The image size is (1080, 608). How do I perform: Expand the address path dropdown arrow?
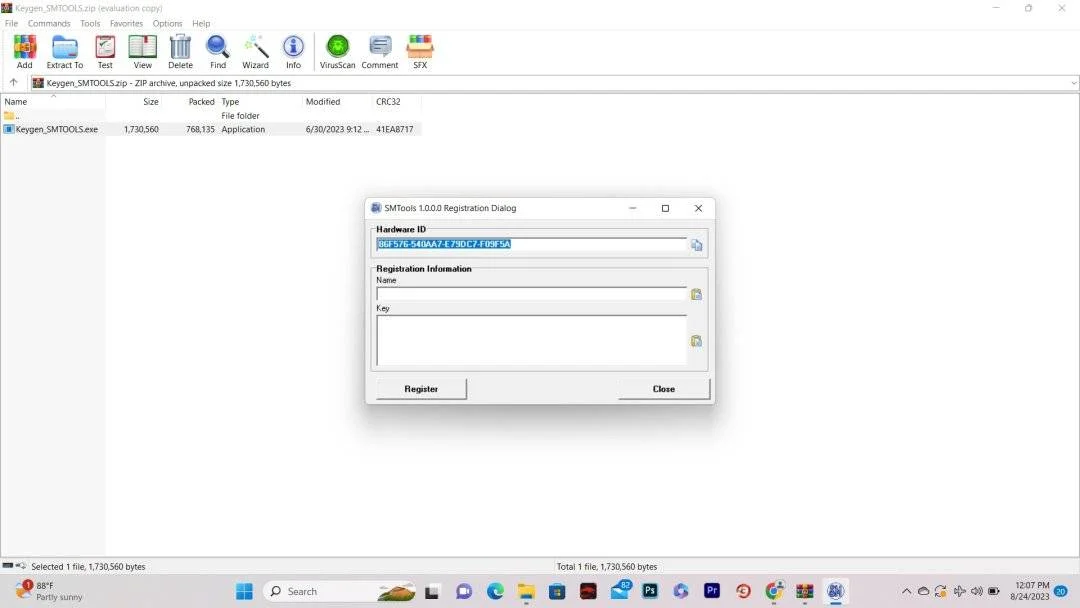point(1073,83)
